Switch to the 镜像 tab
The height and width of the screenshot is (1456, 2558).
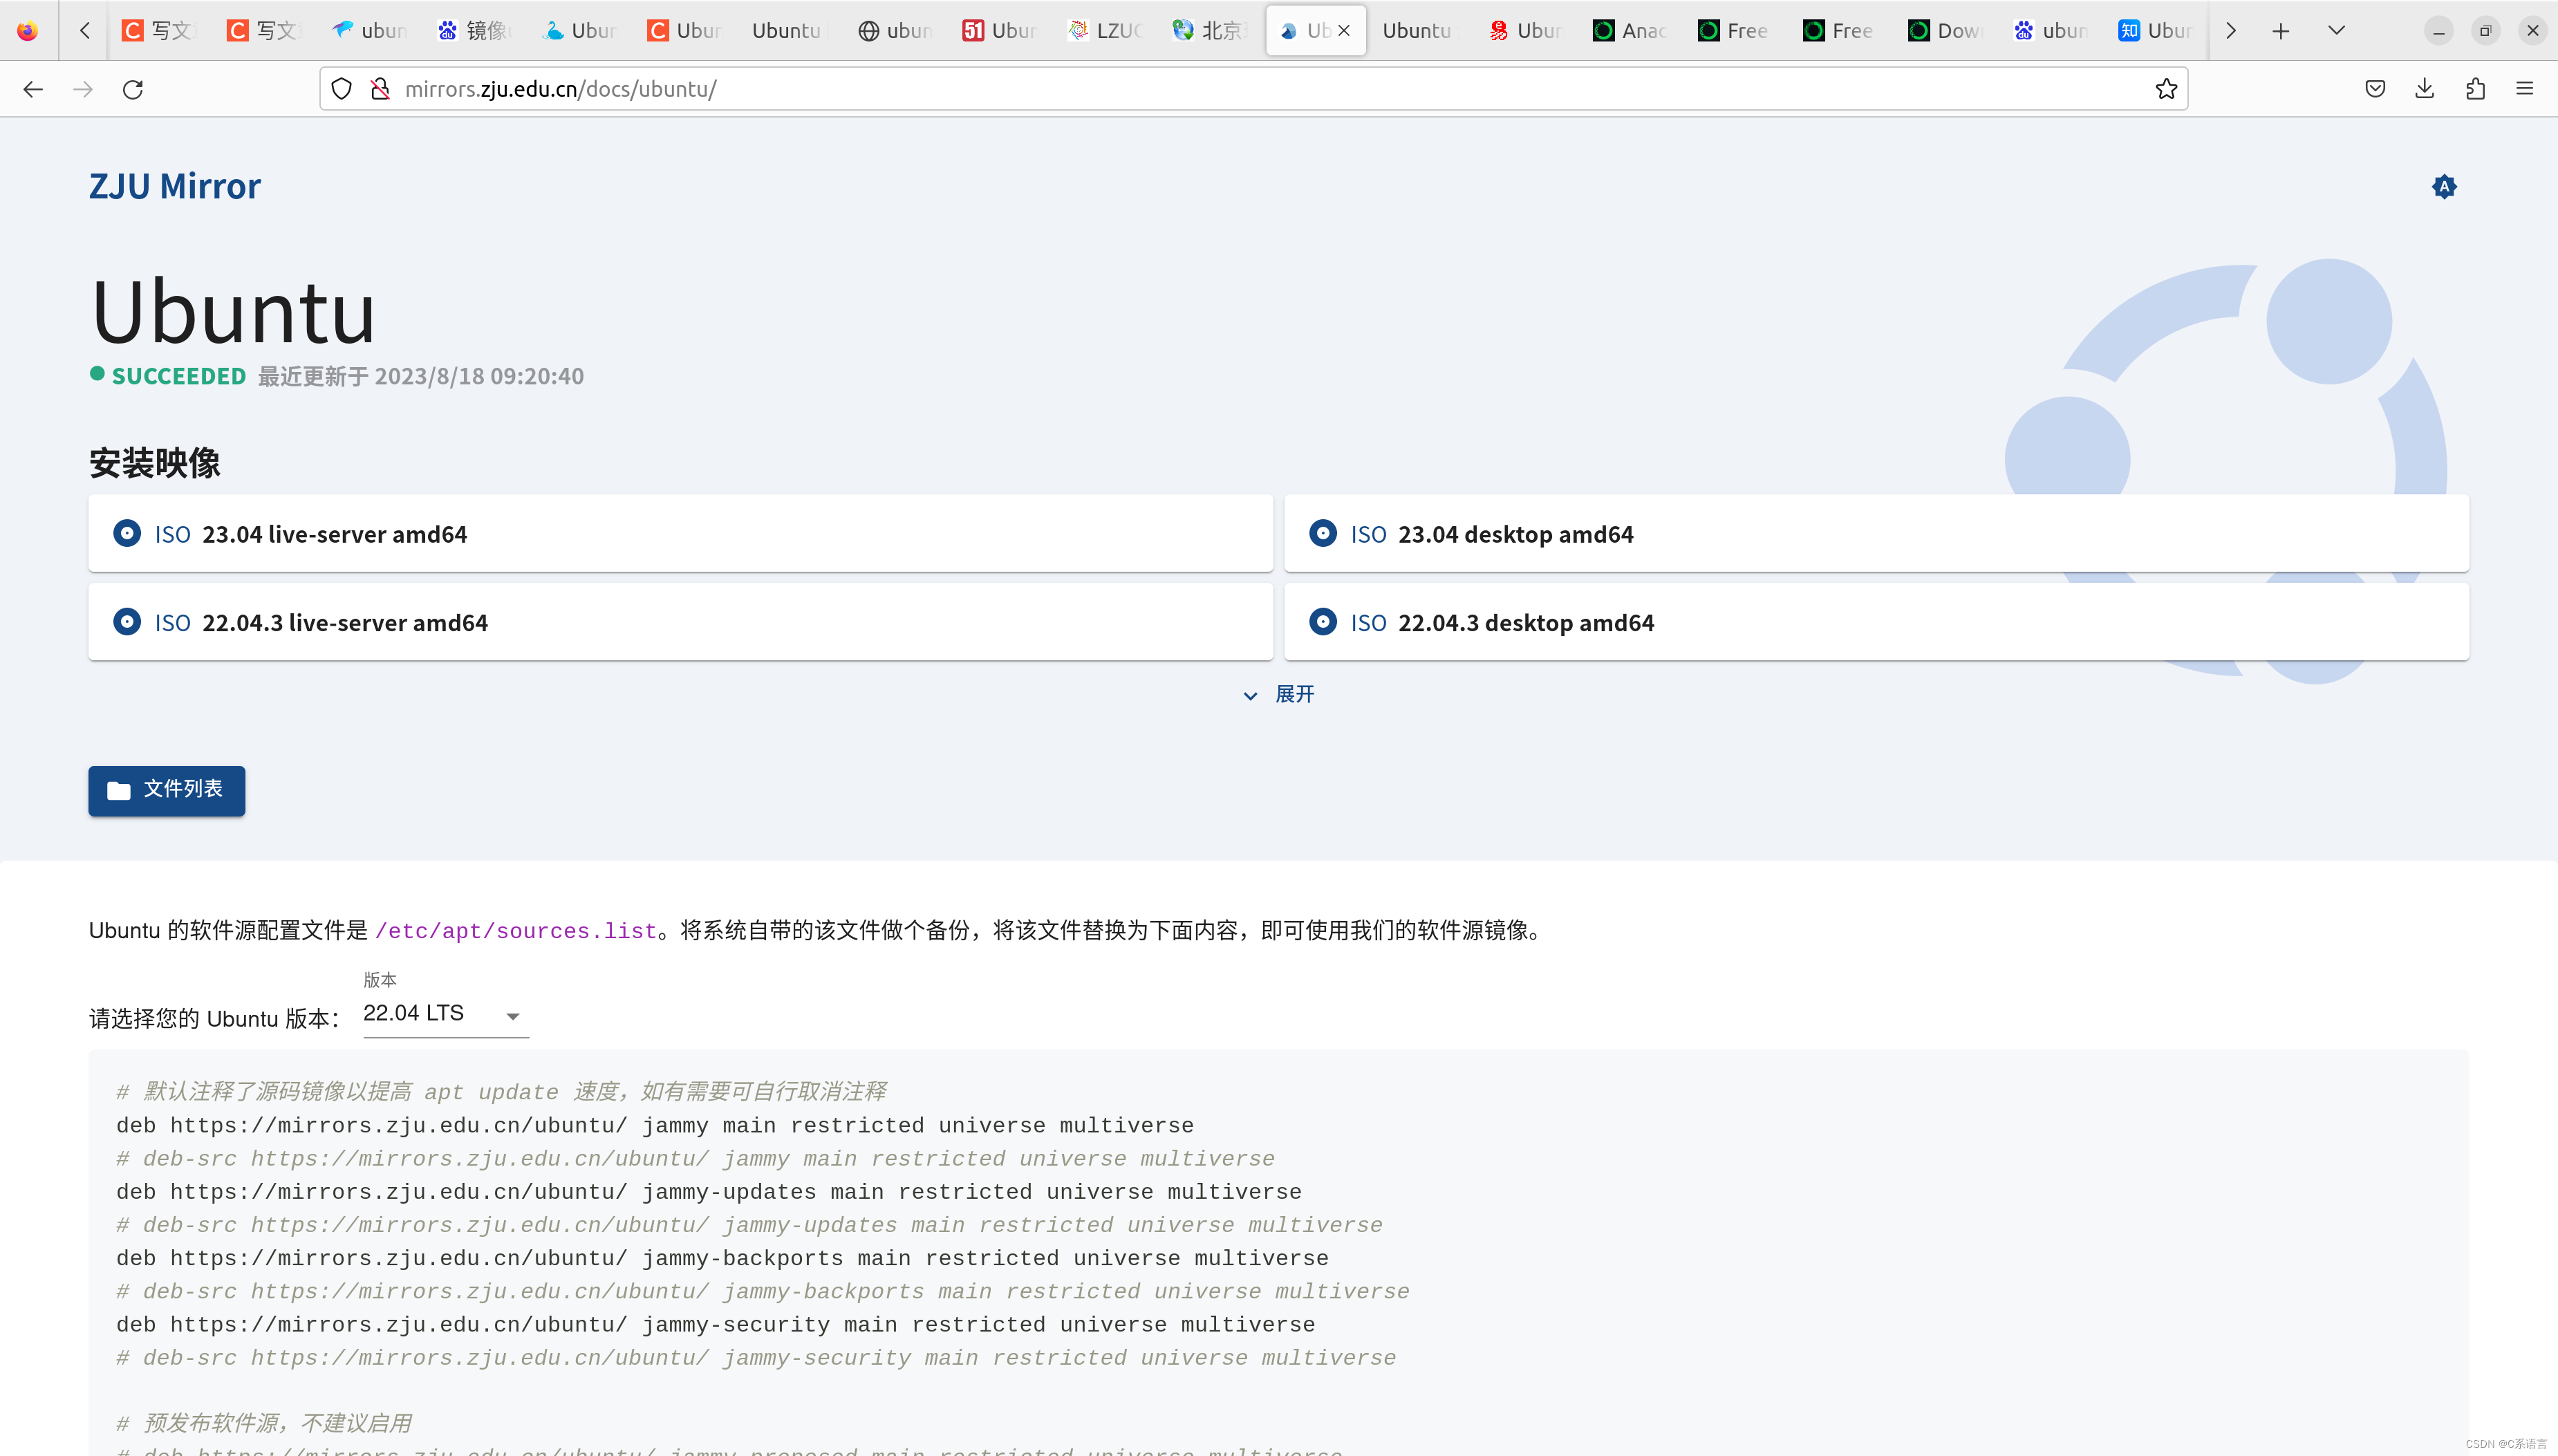tap(474, 31)
